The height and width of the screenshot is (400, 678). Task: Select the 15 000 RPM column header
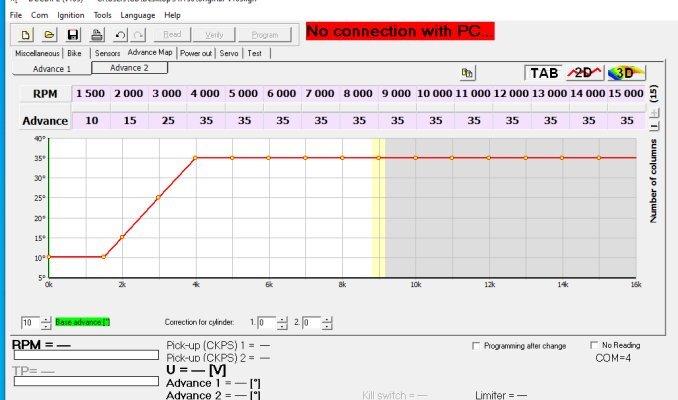click(626, 93)
